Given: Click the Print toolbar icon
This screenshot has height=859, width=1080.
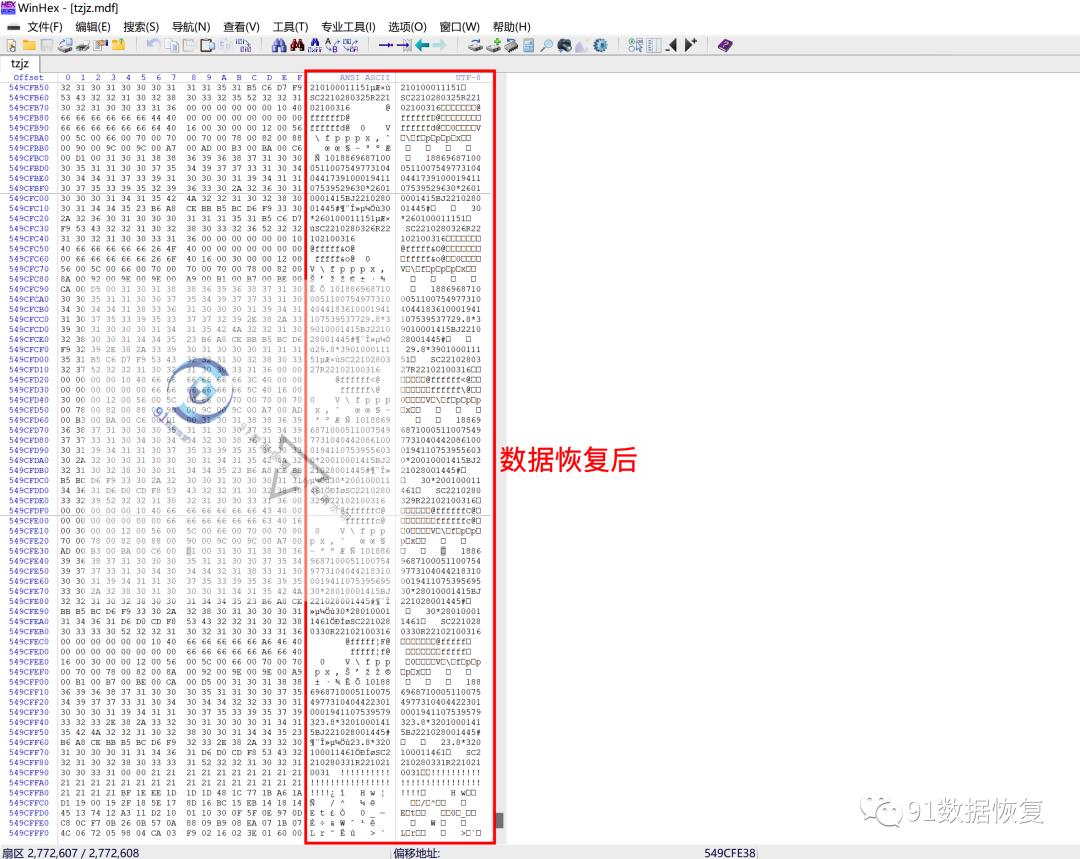Looking at the screenshot, I should coord(83,45).
